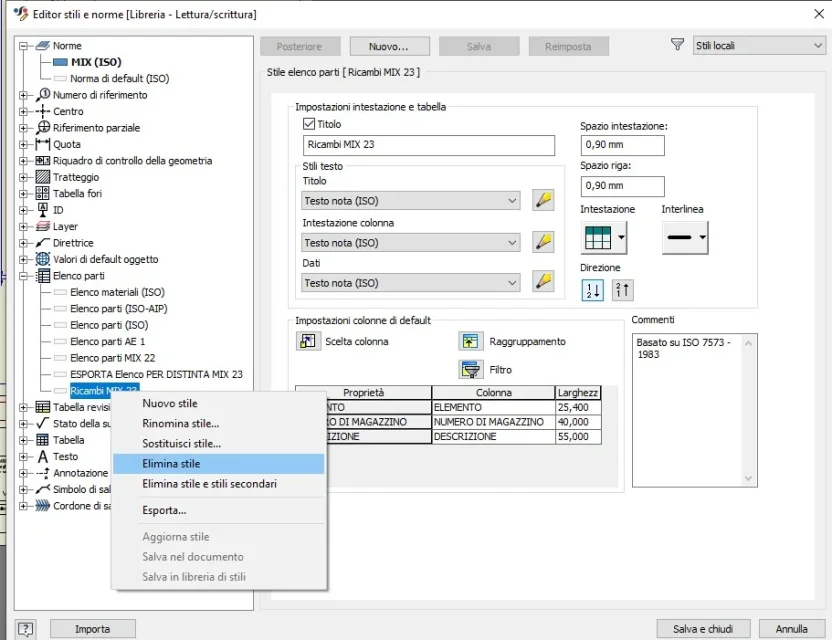The image size is (832, 640).
Task: Choose Nuovo stile from context menu
Action: coord(219,403)
